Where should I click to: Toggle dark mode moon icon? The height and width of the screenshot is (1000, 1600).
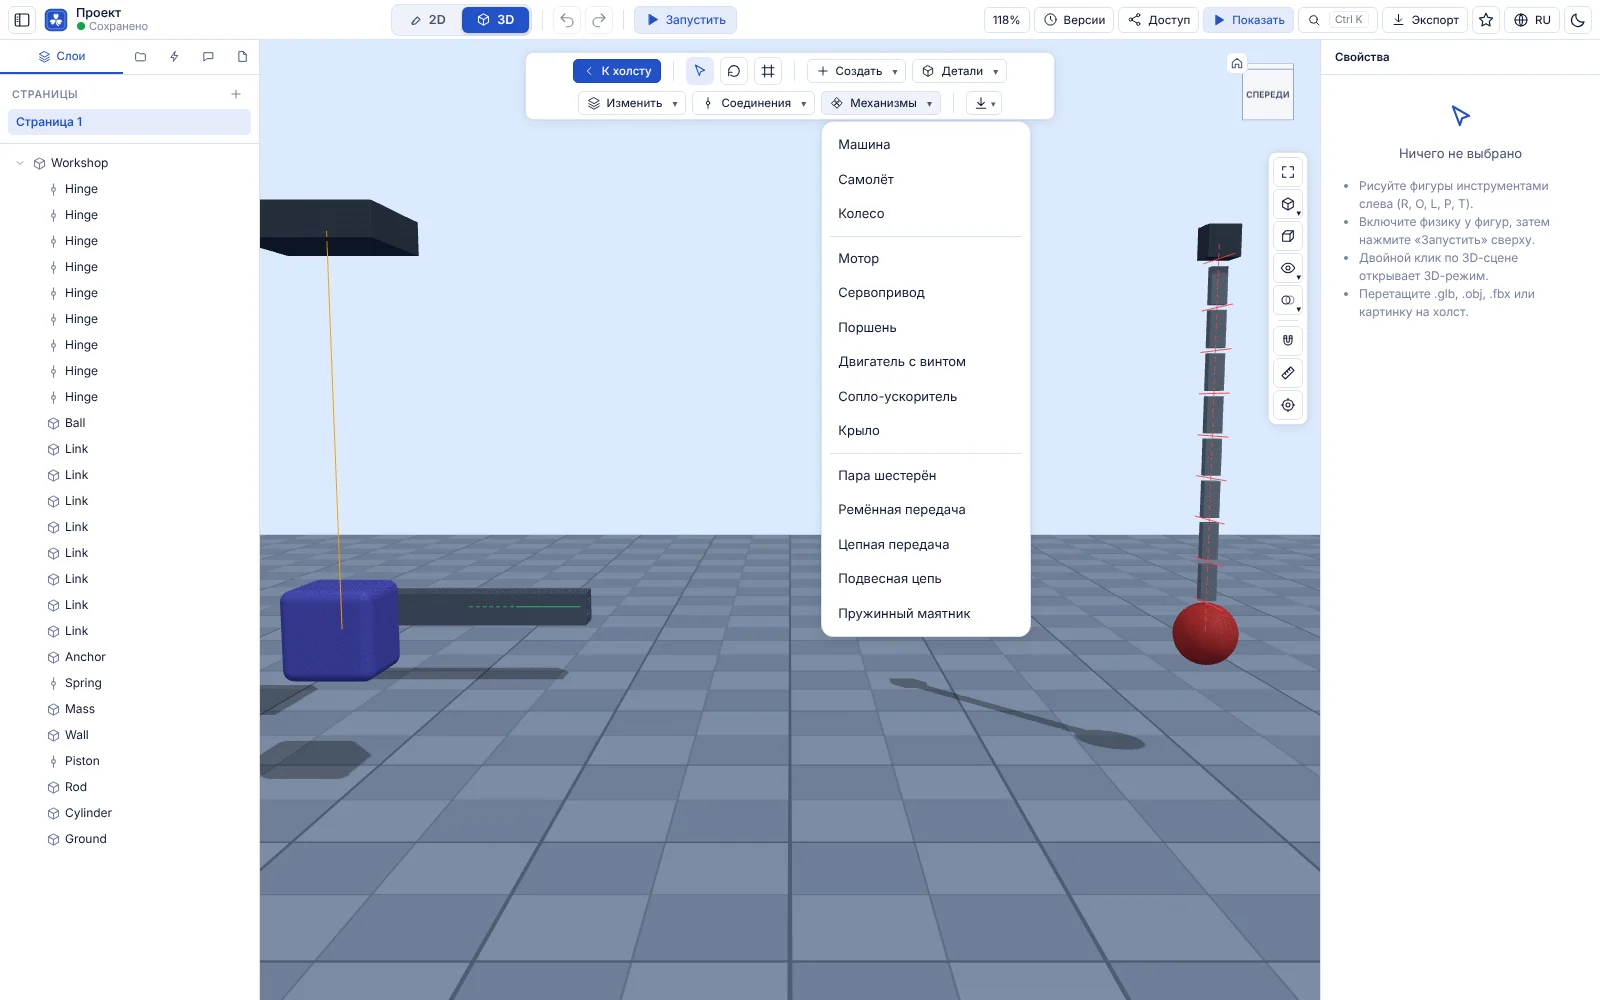pos(1578,20)
